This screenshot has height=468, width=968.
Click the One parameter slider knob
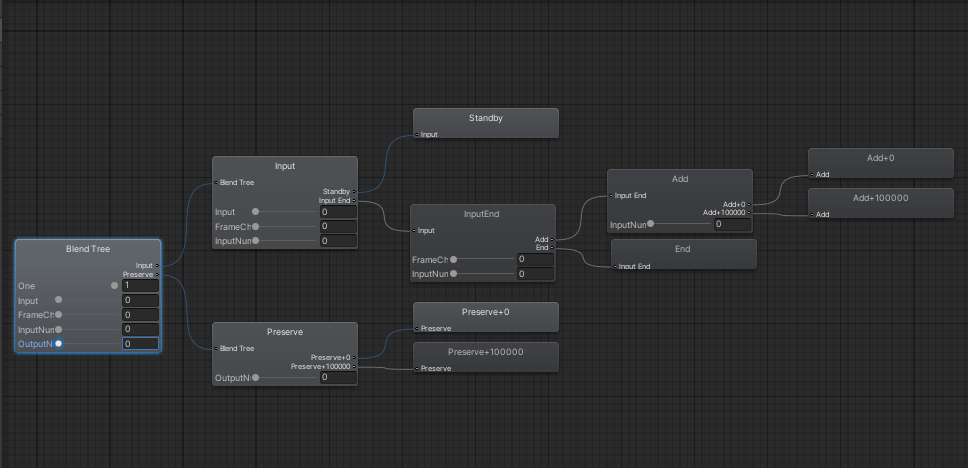(114, 286)
